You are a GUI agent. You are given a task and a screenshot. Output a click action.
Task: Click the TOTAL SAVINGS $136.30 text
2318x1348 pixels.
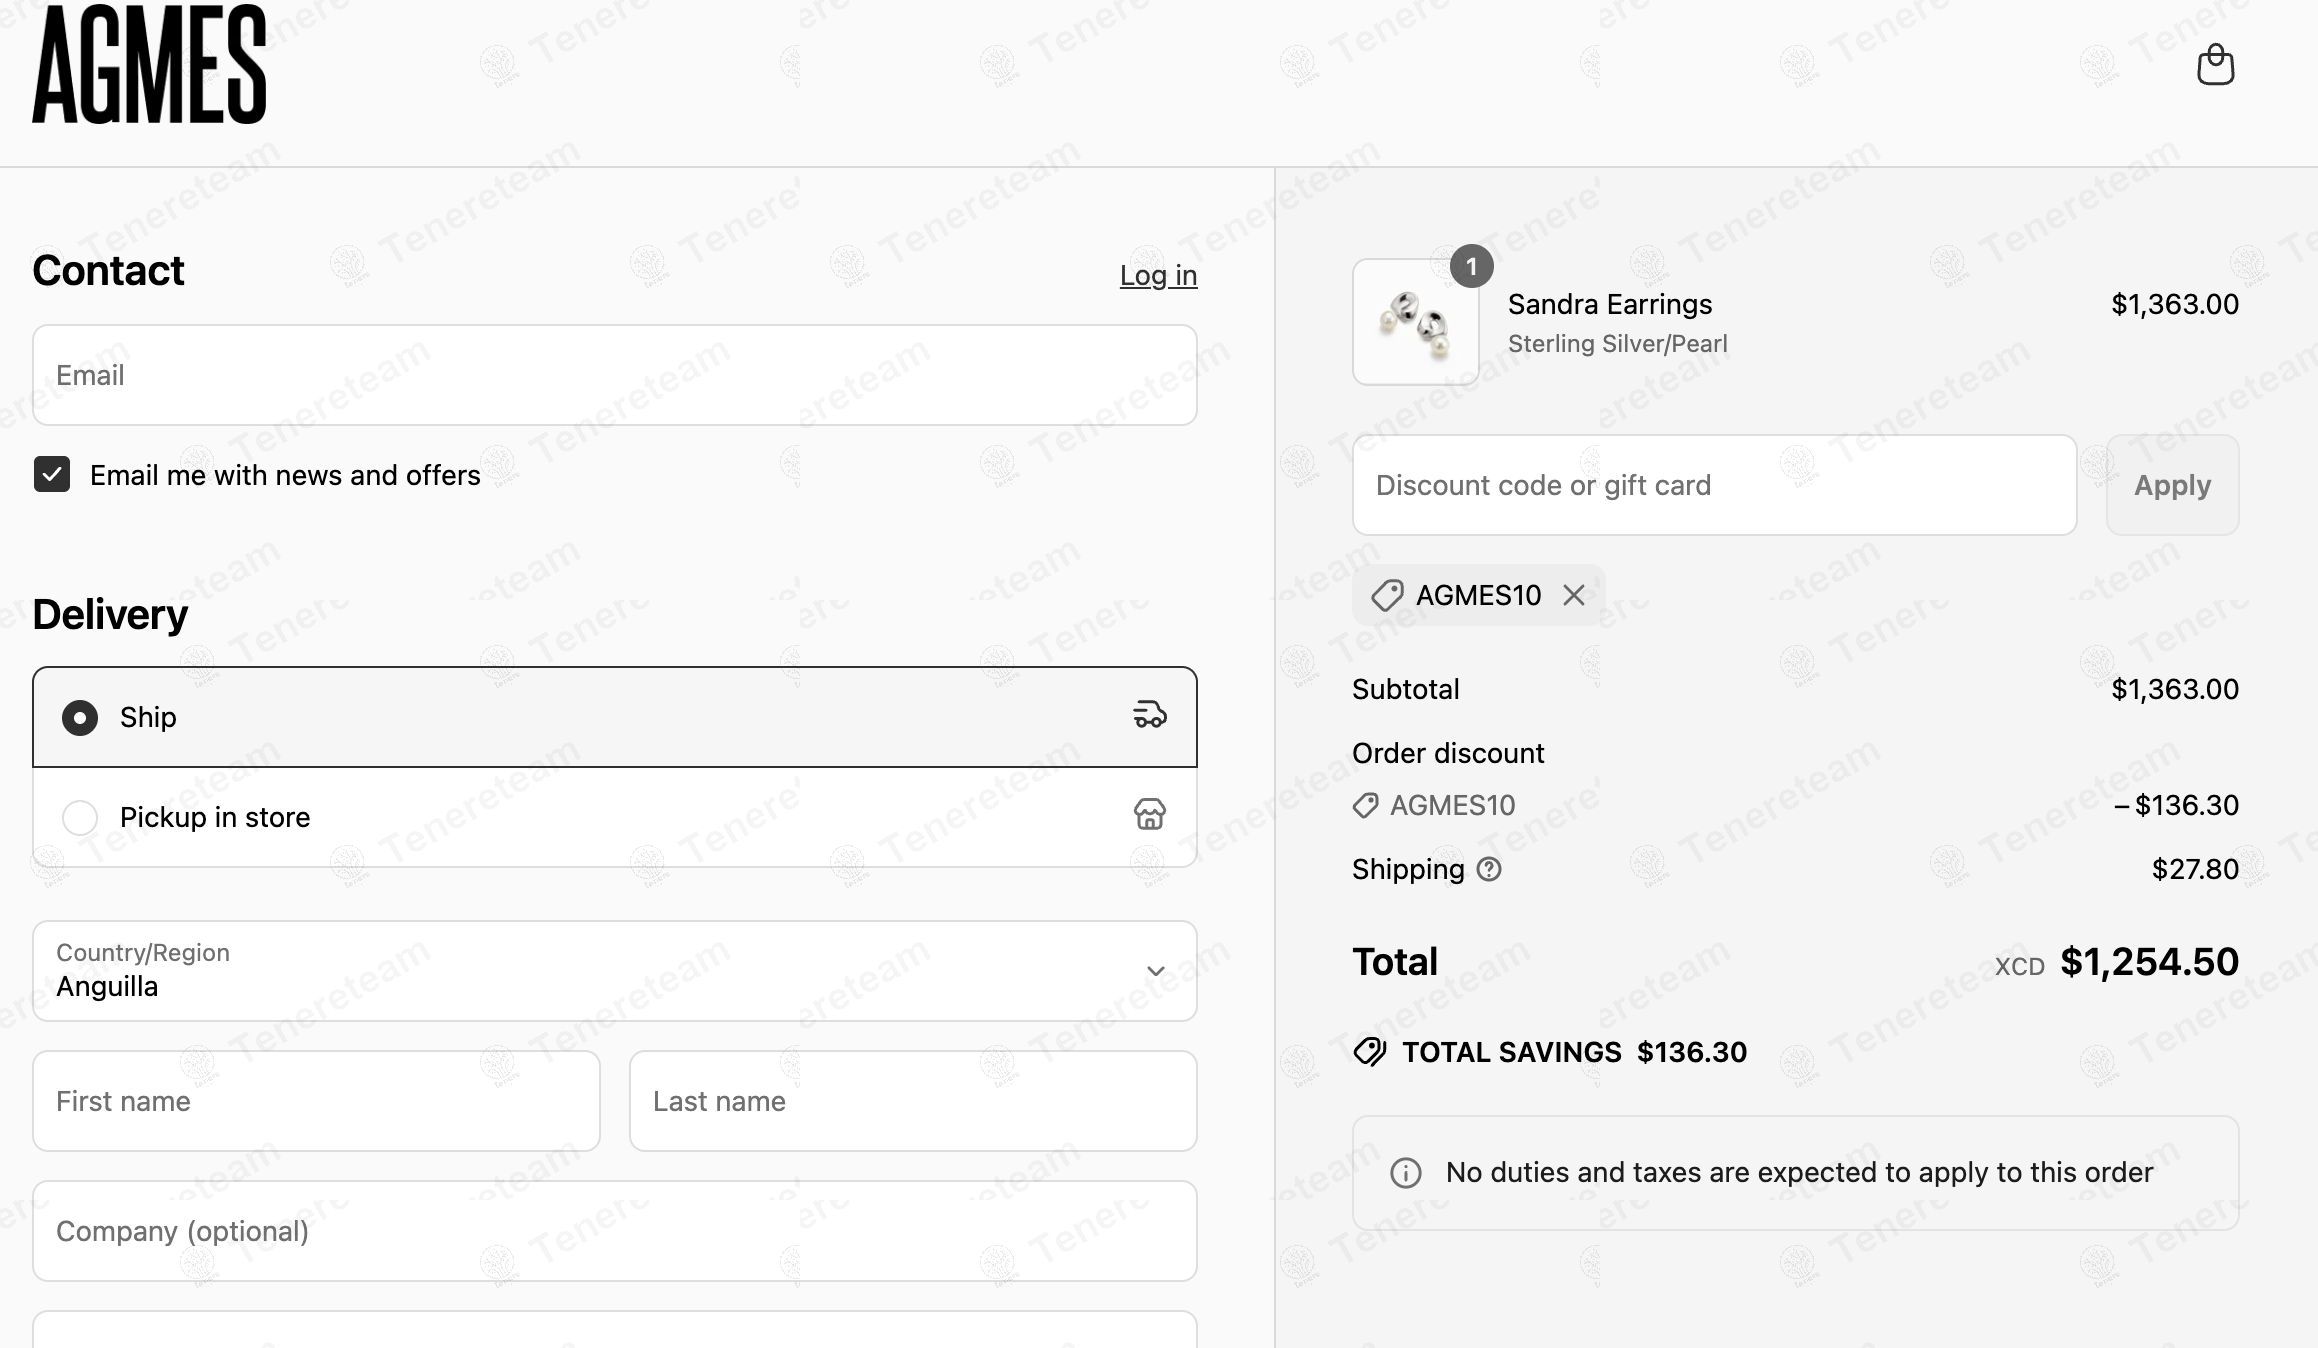tap(1574, 1052)
